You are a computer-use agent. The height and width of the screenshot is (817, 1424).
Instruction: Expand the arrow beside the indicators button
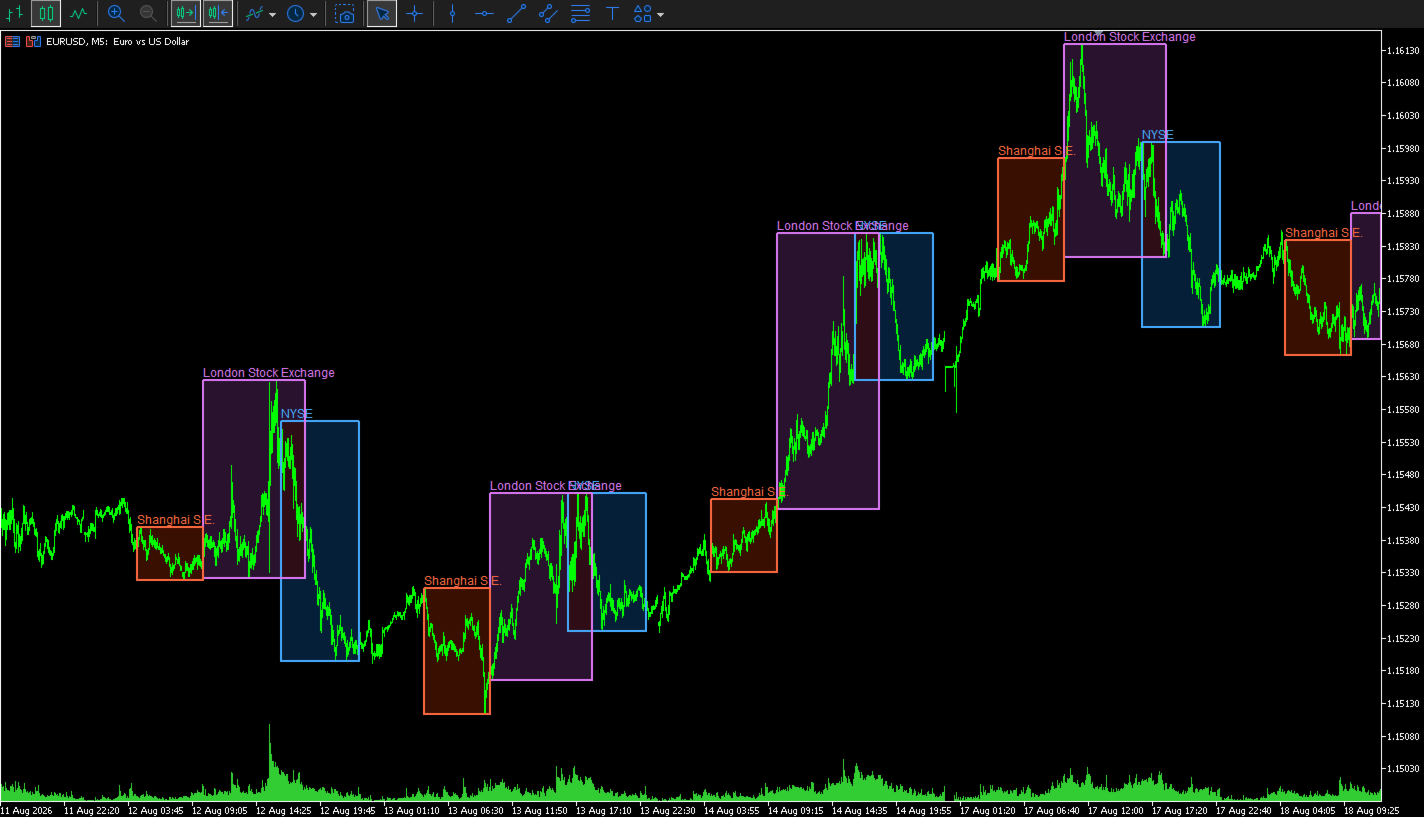(273, 15)
